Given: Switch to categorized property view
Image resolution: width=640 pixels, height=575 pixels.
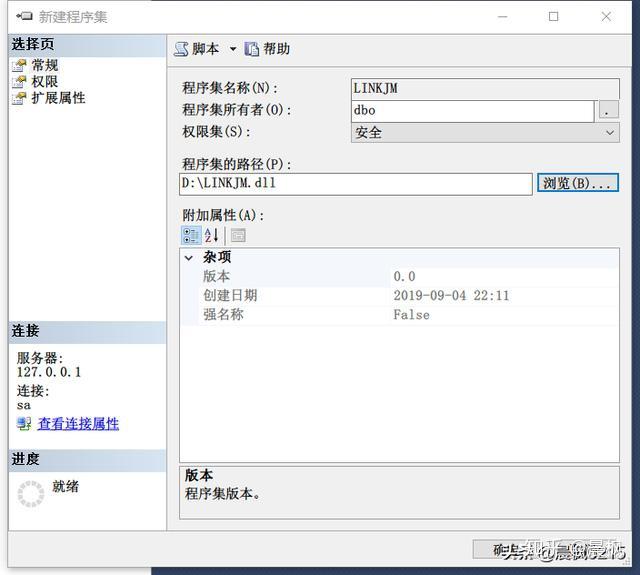Looking at the screenshot, I should [191, 235].
